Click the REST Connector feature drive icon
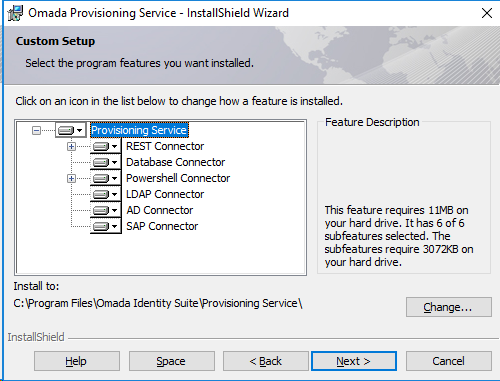The image size is (500, 381). click(105, 146)
